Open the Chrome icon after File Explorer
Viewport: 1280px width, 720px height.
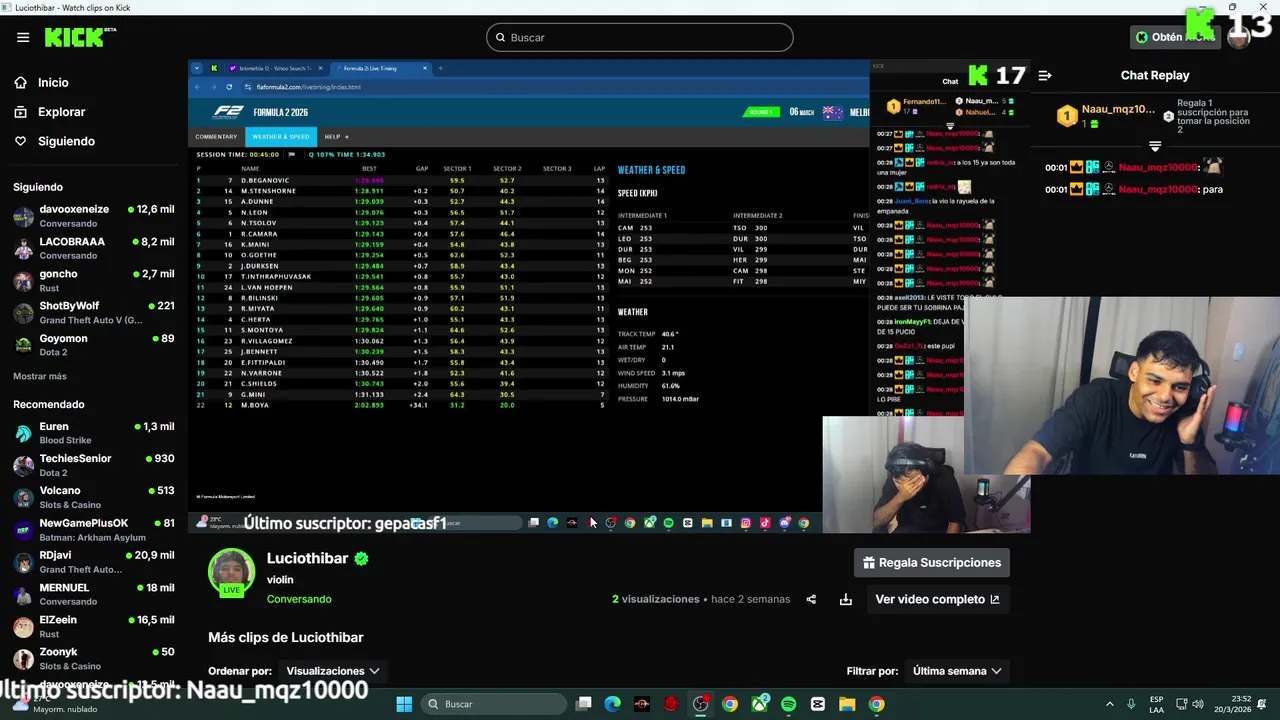pyautogui.click(x=876, y=704)
